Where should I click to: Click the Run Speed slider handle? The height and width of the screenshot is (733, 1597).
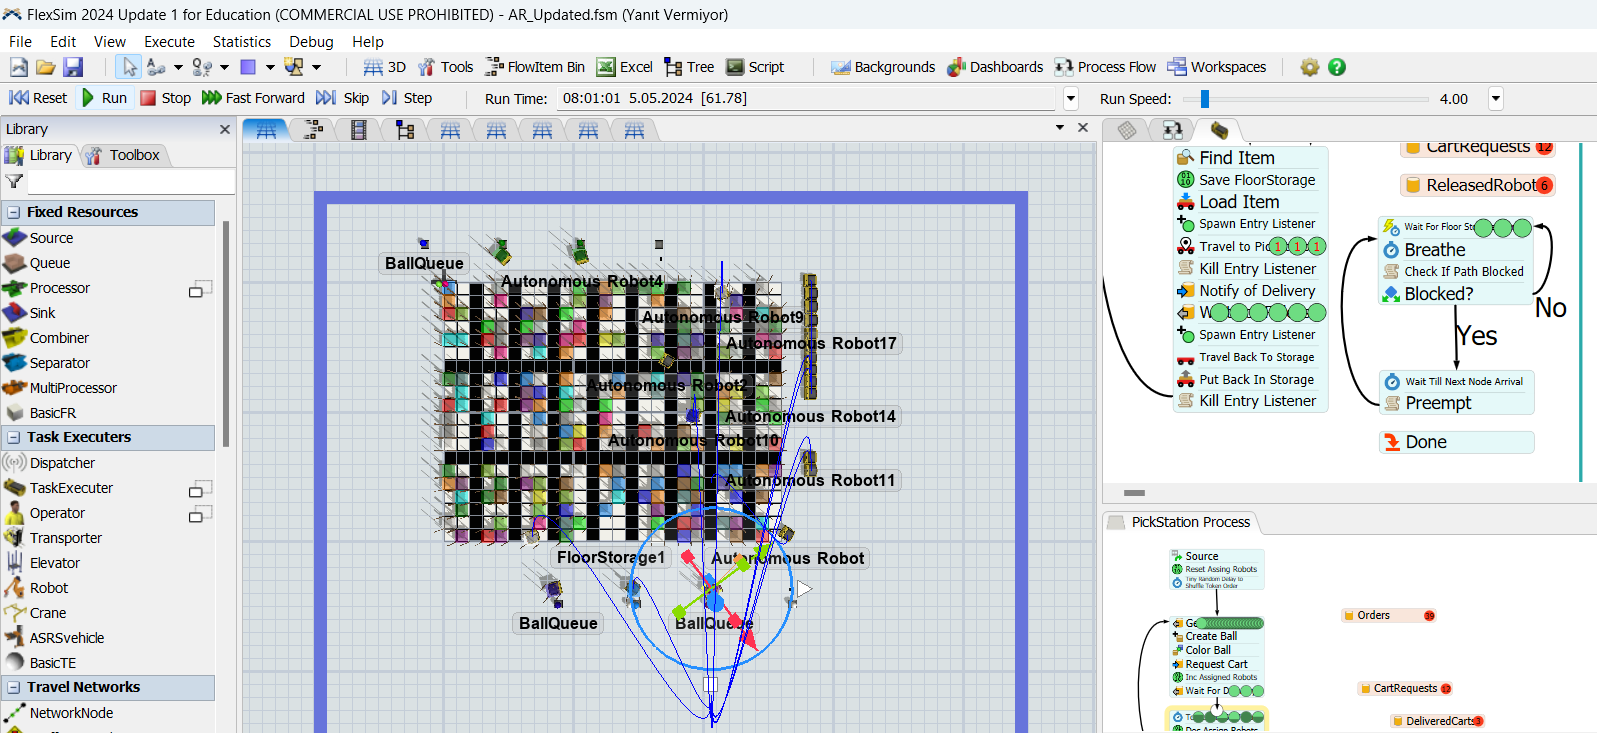1205,98
